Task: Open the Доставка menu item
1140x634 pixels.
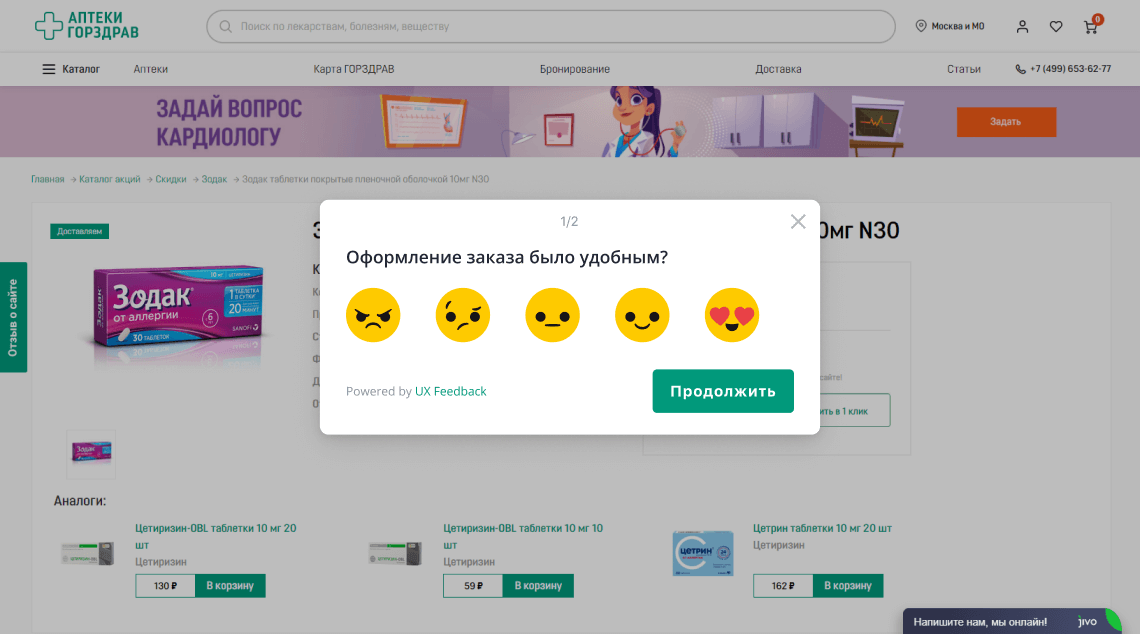Action: click(778, 69)
